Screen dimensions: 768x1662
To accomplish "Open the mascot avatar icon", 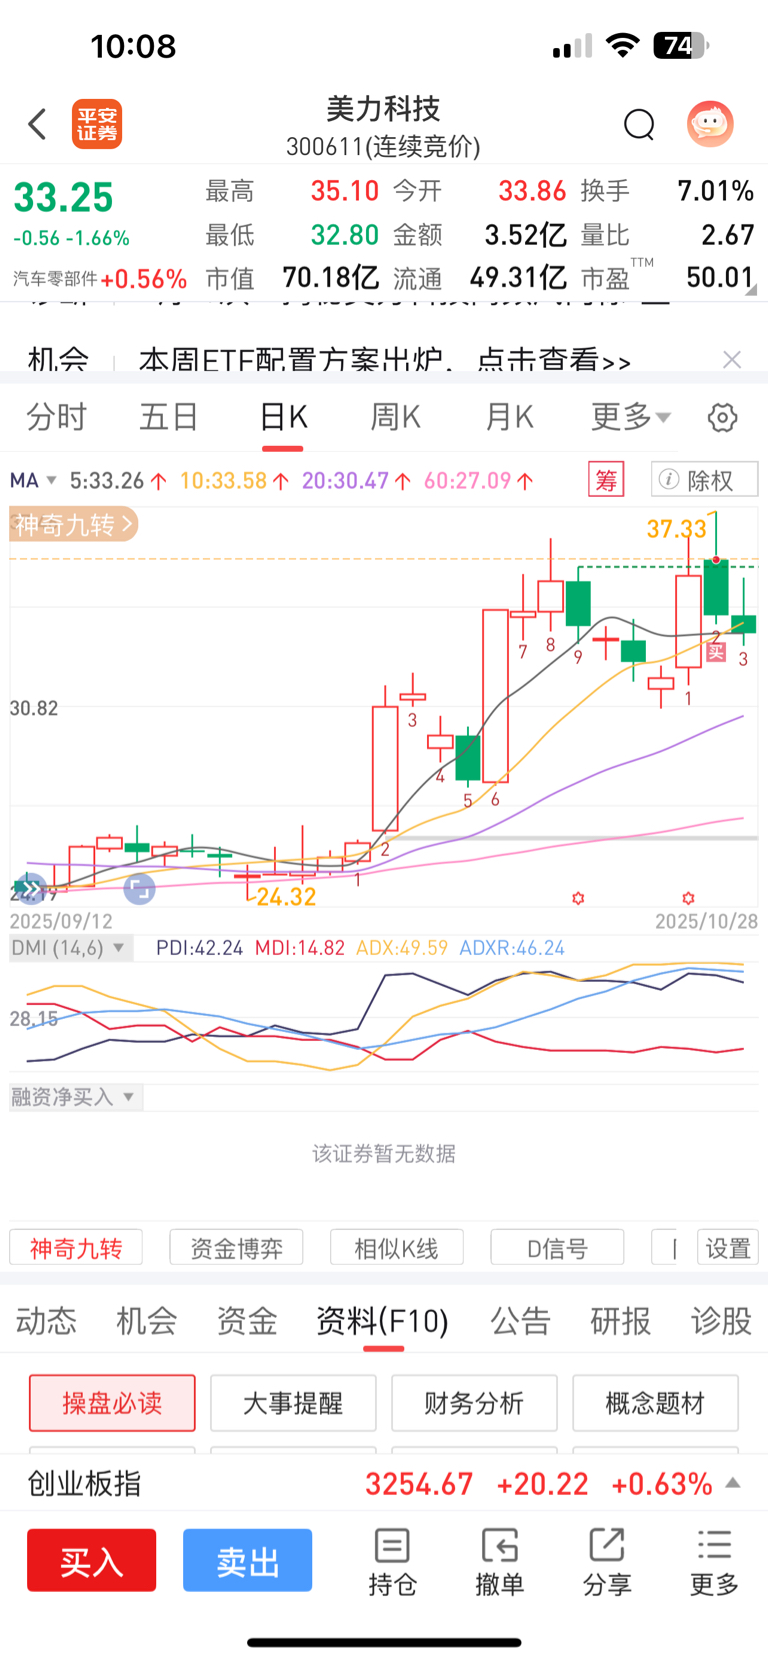I will pos(710,124).
